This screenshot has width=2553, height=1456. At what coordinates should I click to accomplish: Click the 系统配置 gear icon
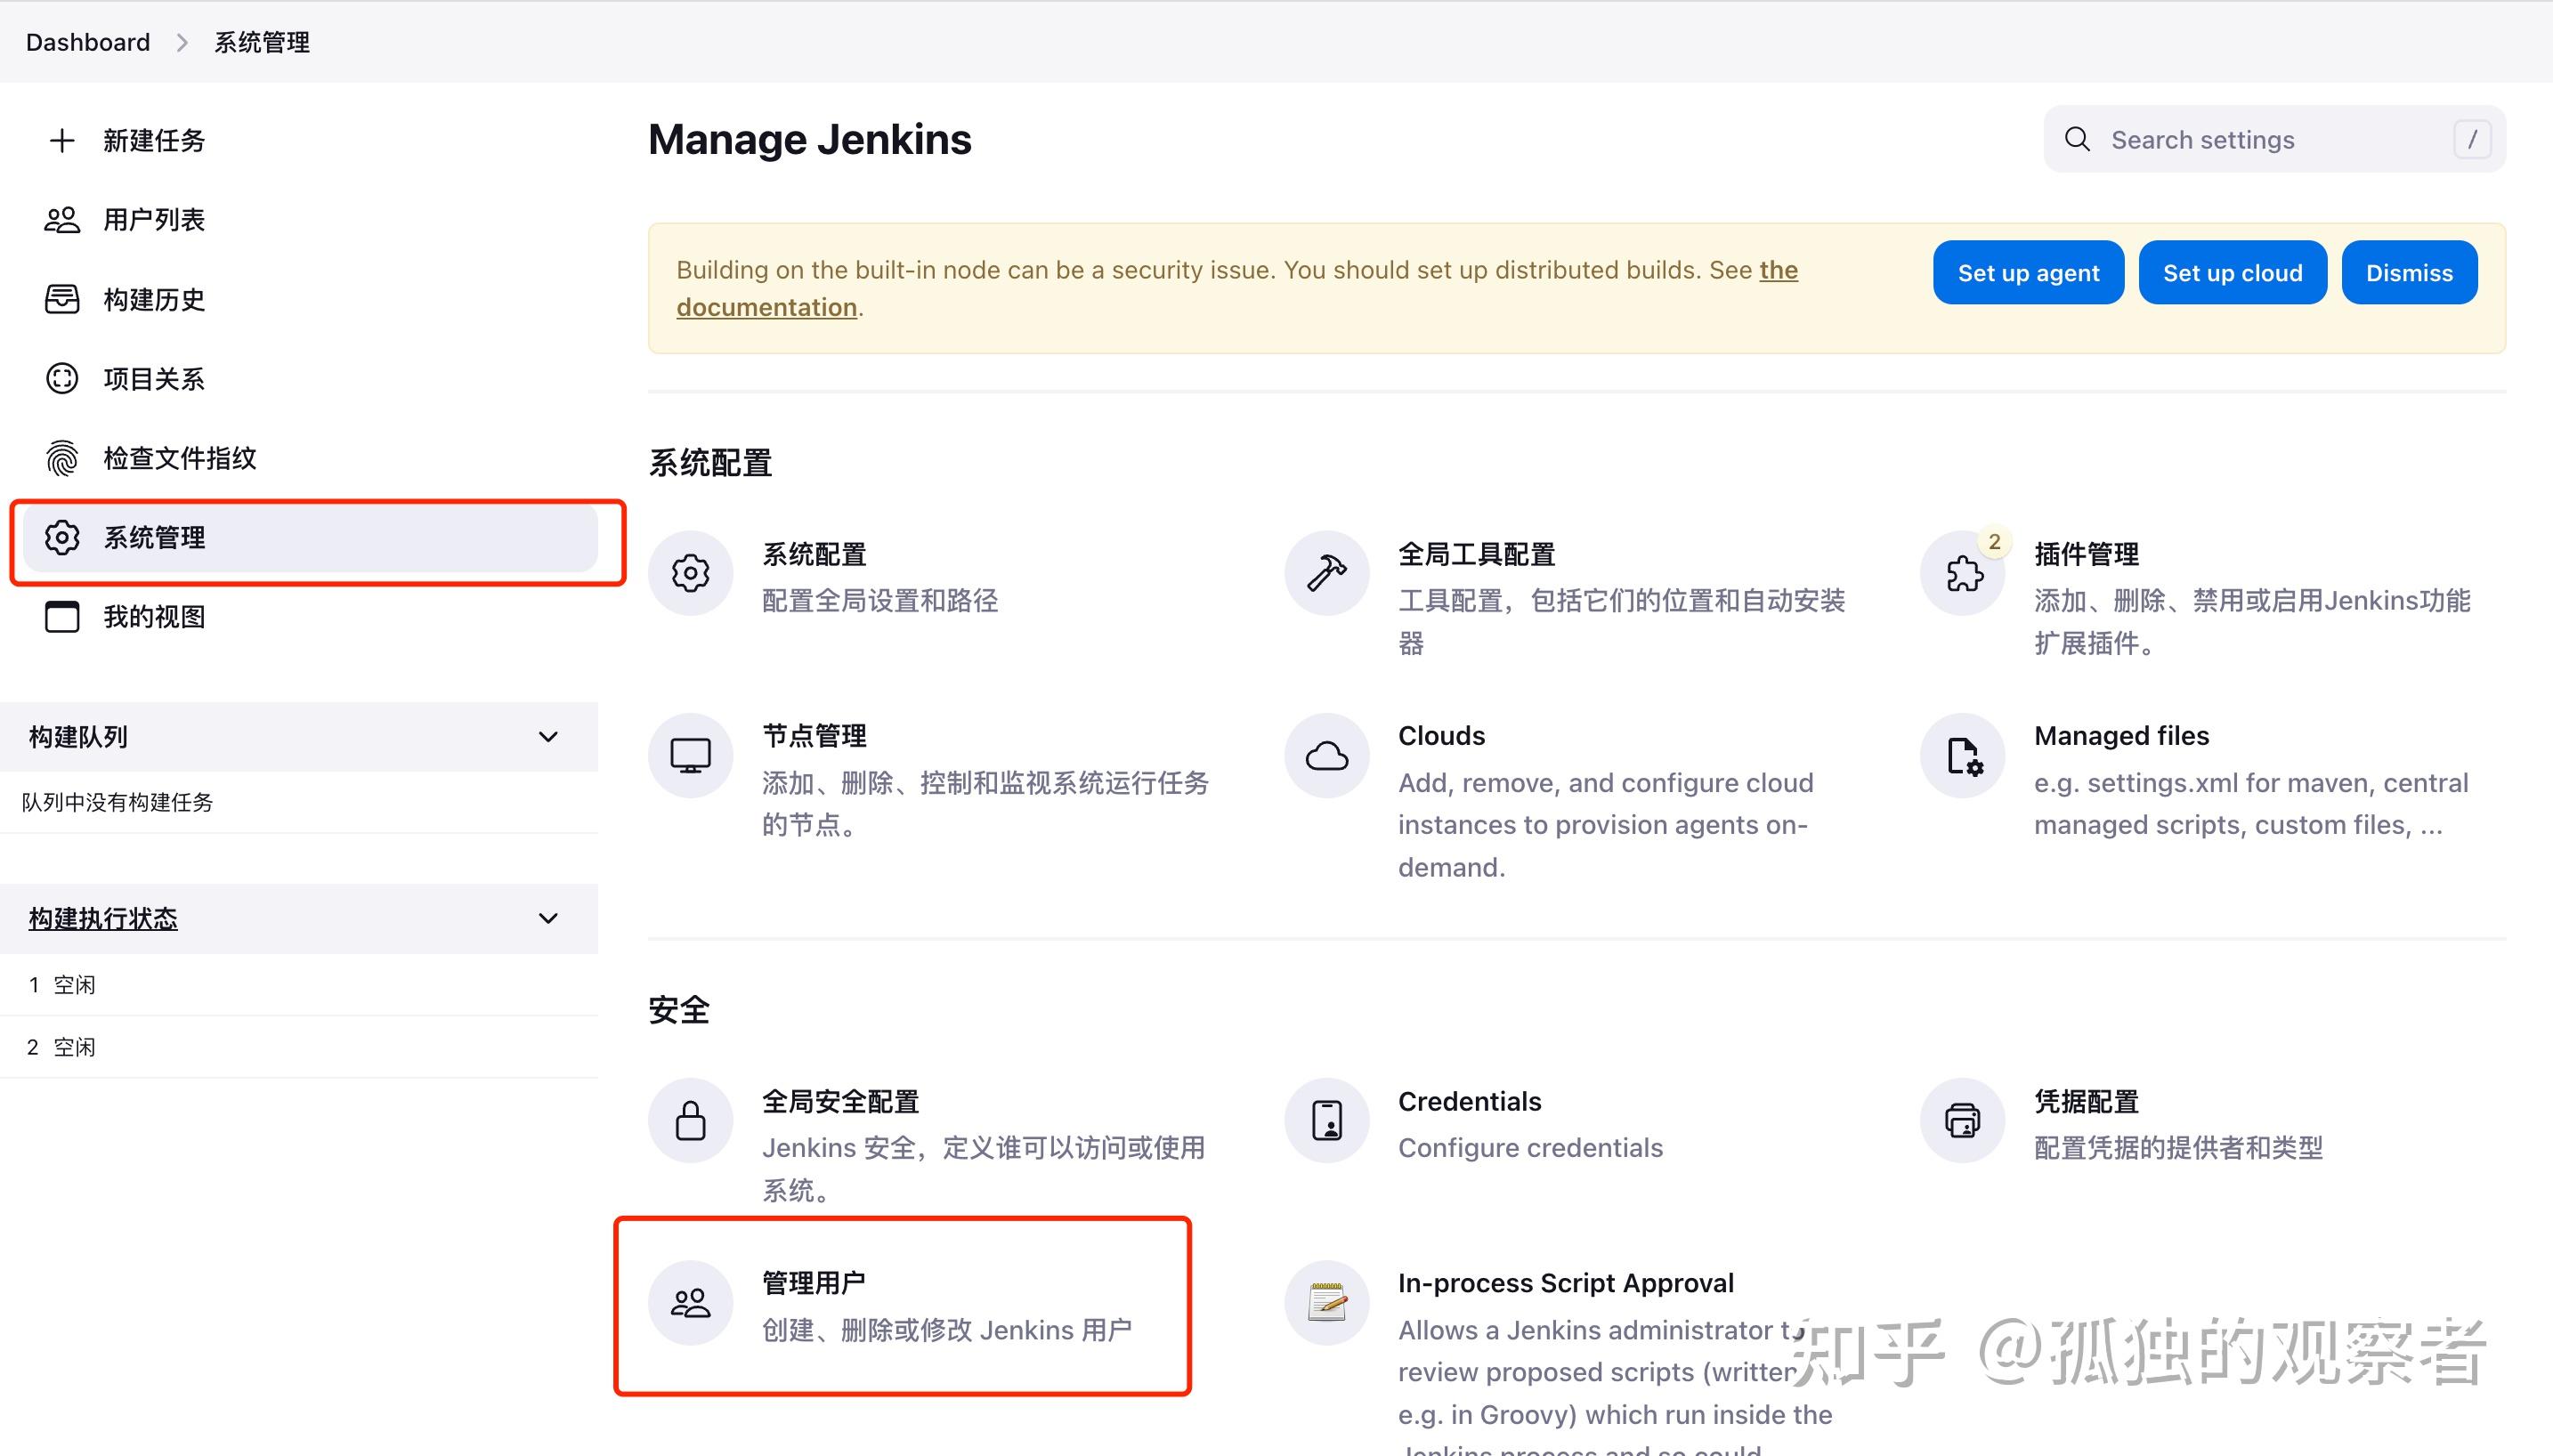point(691,573)
